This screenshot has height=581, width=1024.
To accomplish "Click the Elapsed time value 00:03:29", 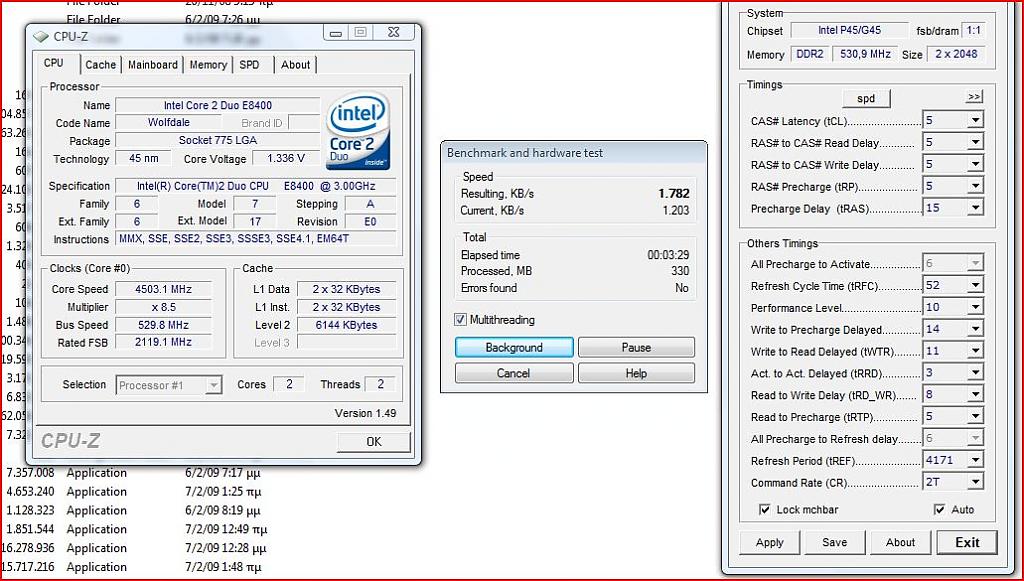I will [668, 255].
